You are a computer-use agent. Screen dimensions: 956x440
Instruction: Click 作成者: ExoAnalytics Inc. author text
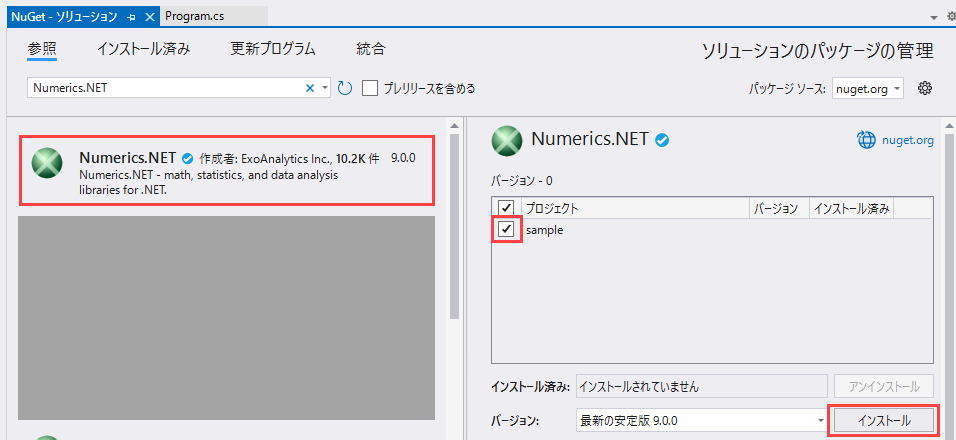click(x=265, y=159)
